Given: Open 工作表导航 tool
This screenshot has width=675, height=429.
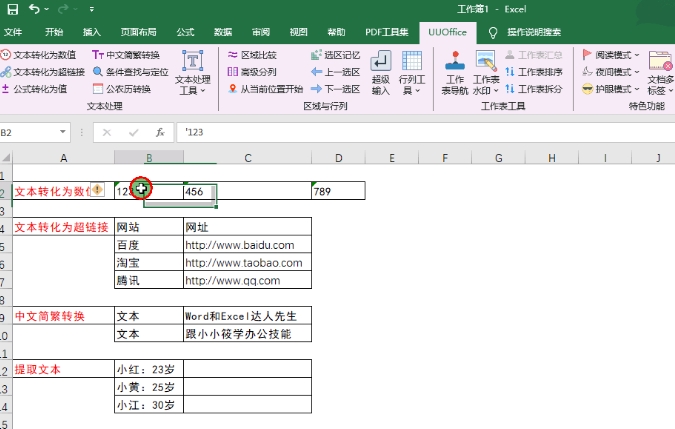Looking at the screenshot, I should tap(455, 72).
